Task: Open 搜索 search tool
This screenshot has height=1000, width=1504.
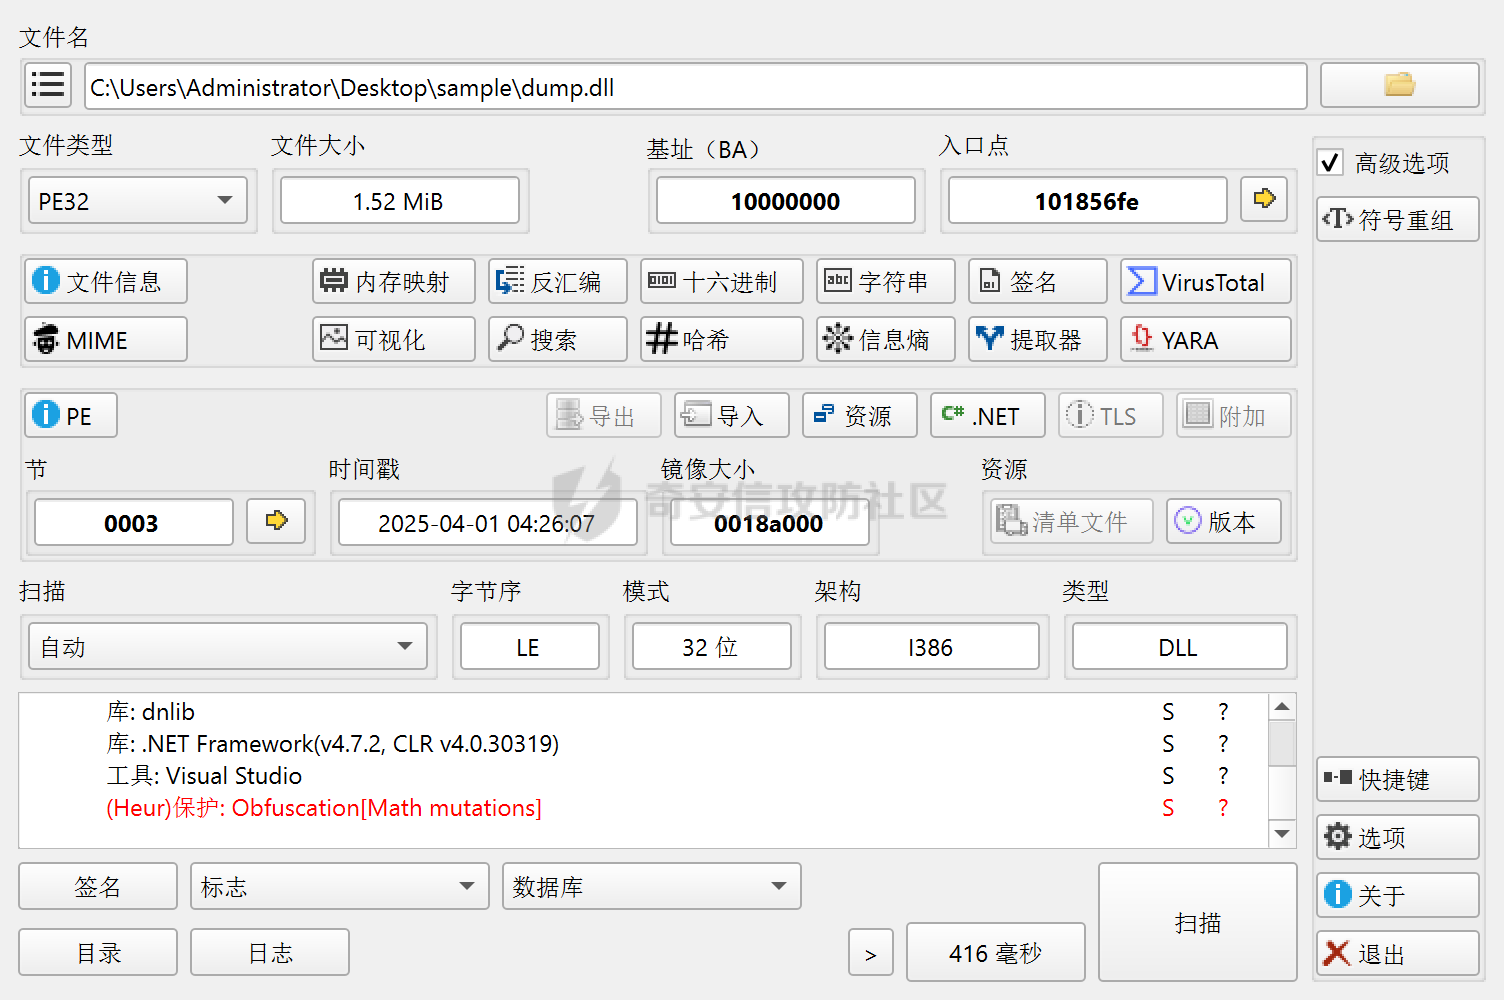Action: [558, 339]
